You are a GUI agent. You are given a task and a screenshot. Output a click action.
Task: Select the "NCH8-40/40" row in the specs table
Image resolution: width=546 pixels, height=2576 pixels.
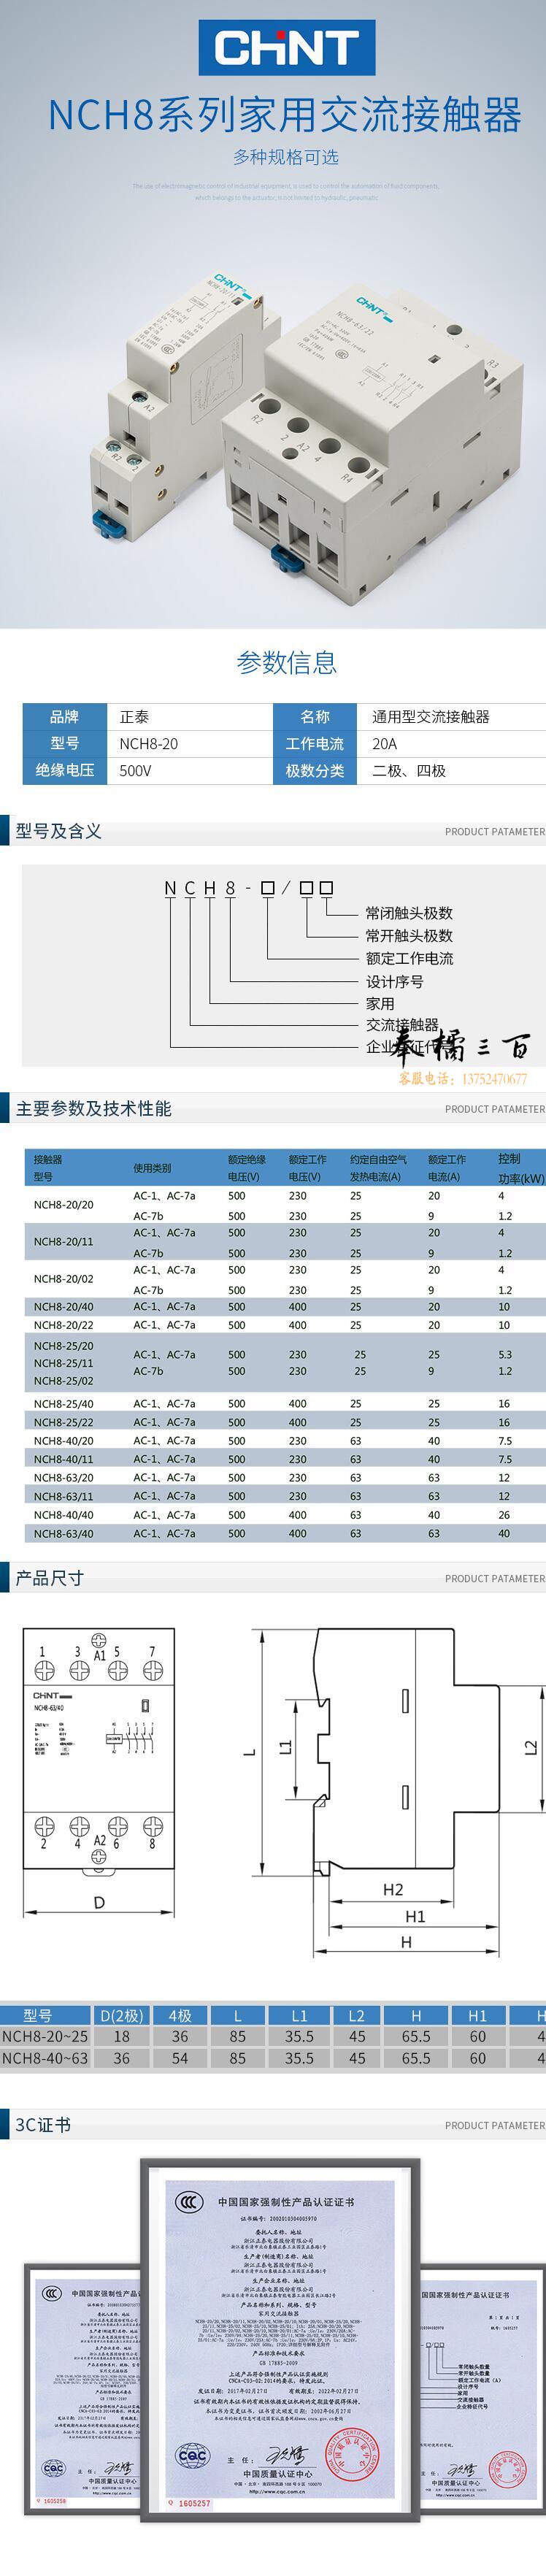point(285,1515)
